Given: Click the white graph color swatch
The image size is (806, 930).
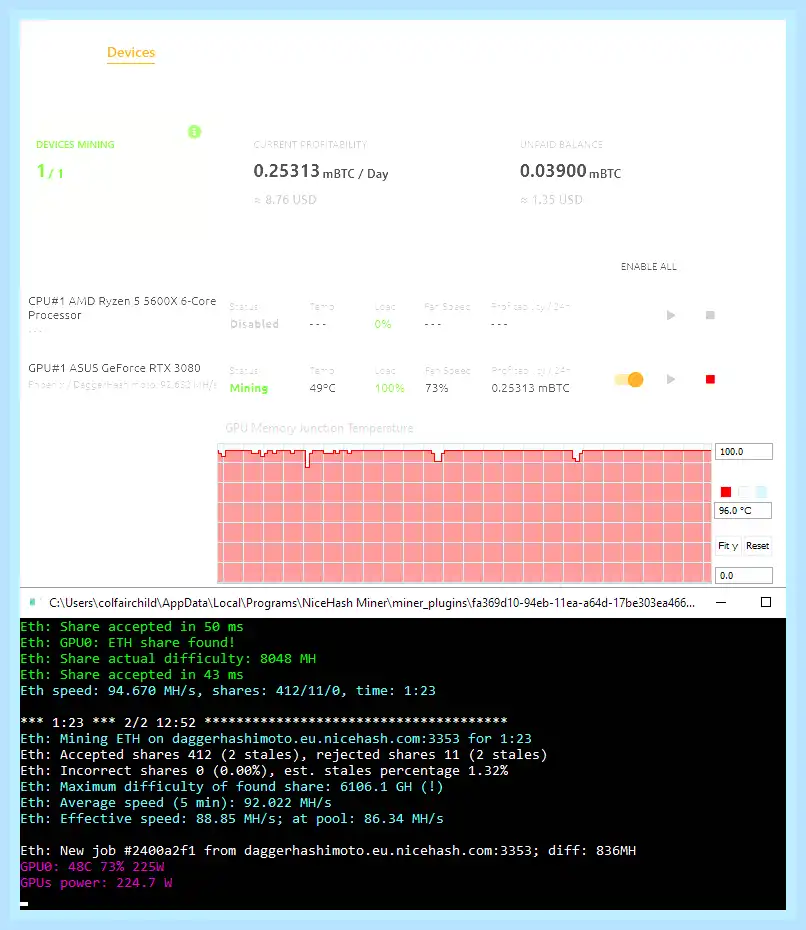Looking at the screenshot, I should pyautogui.click(x=744, y=492).
